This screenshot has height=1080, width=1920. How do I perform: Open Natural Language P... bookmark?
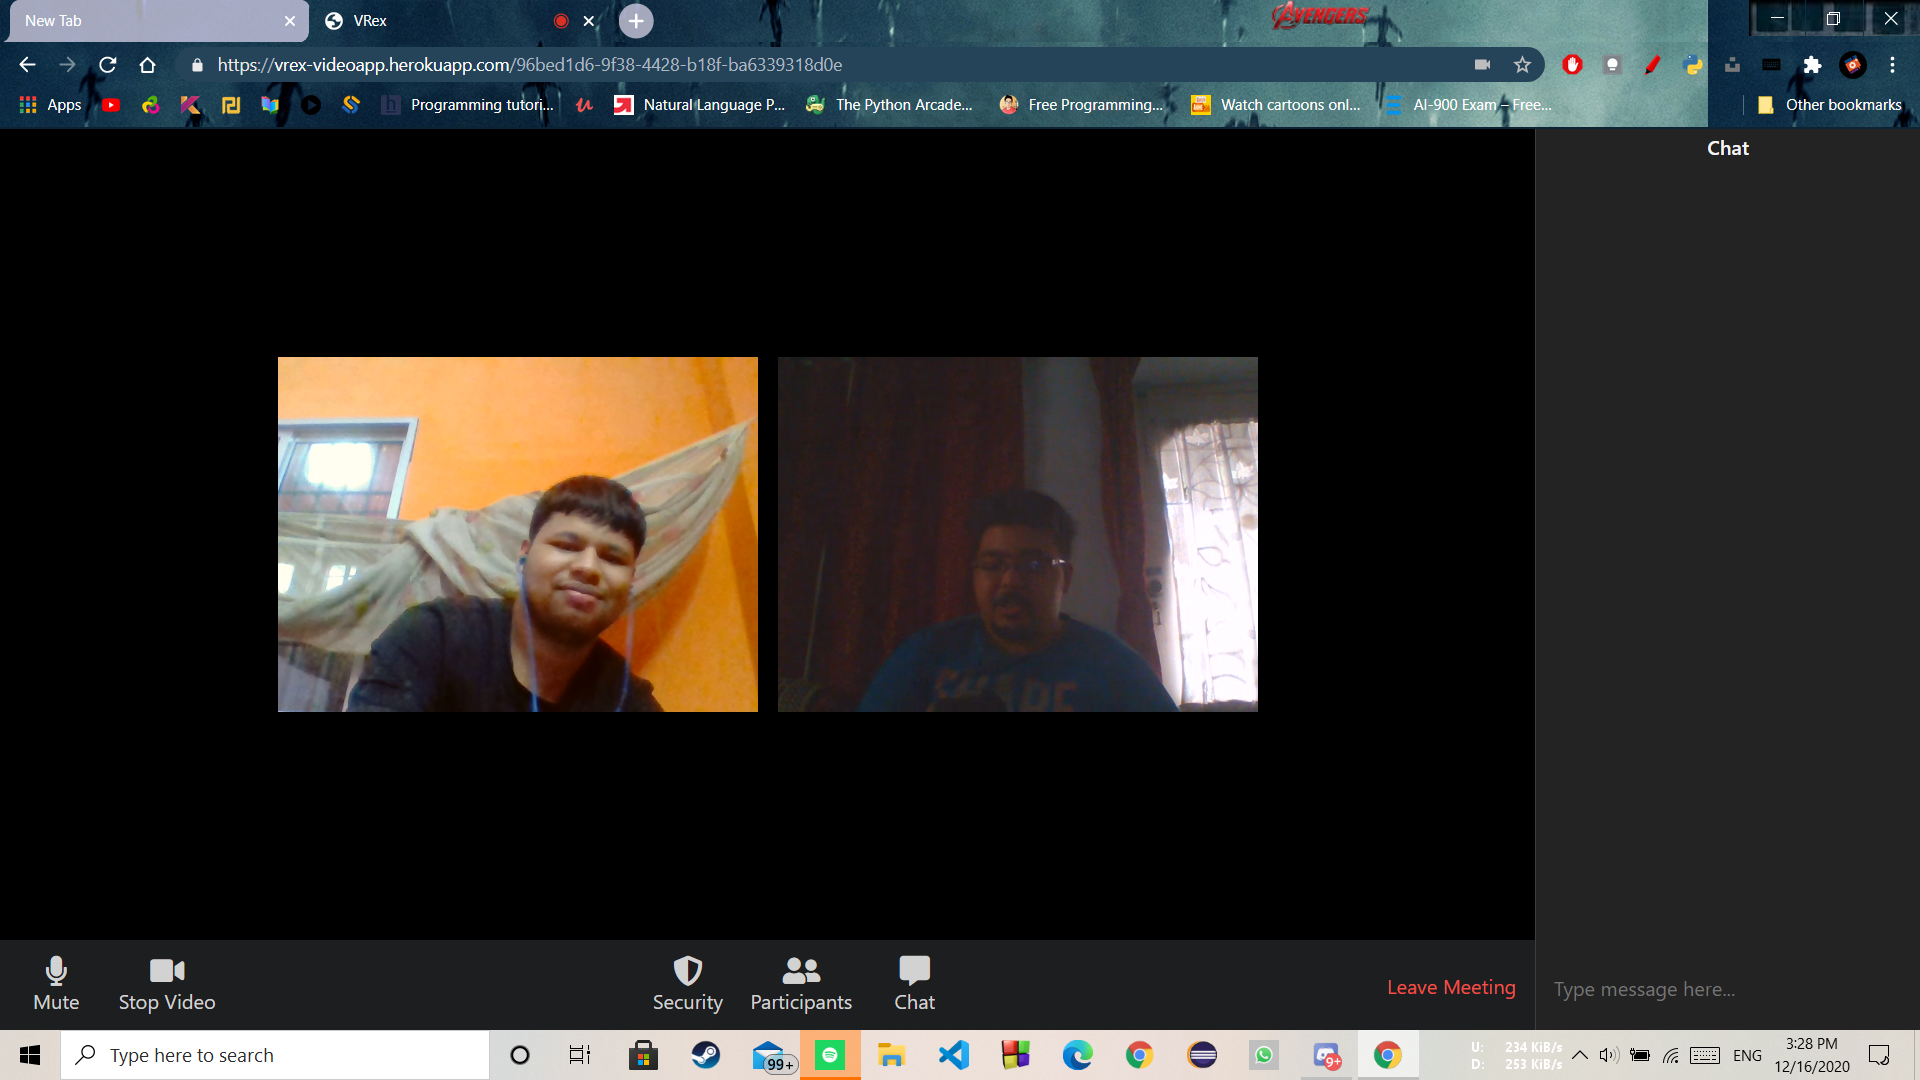coord(700,105)
